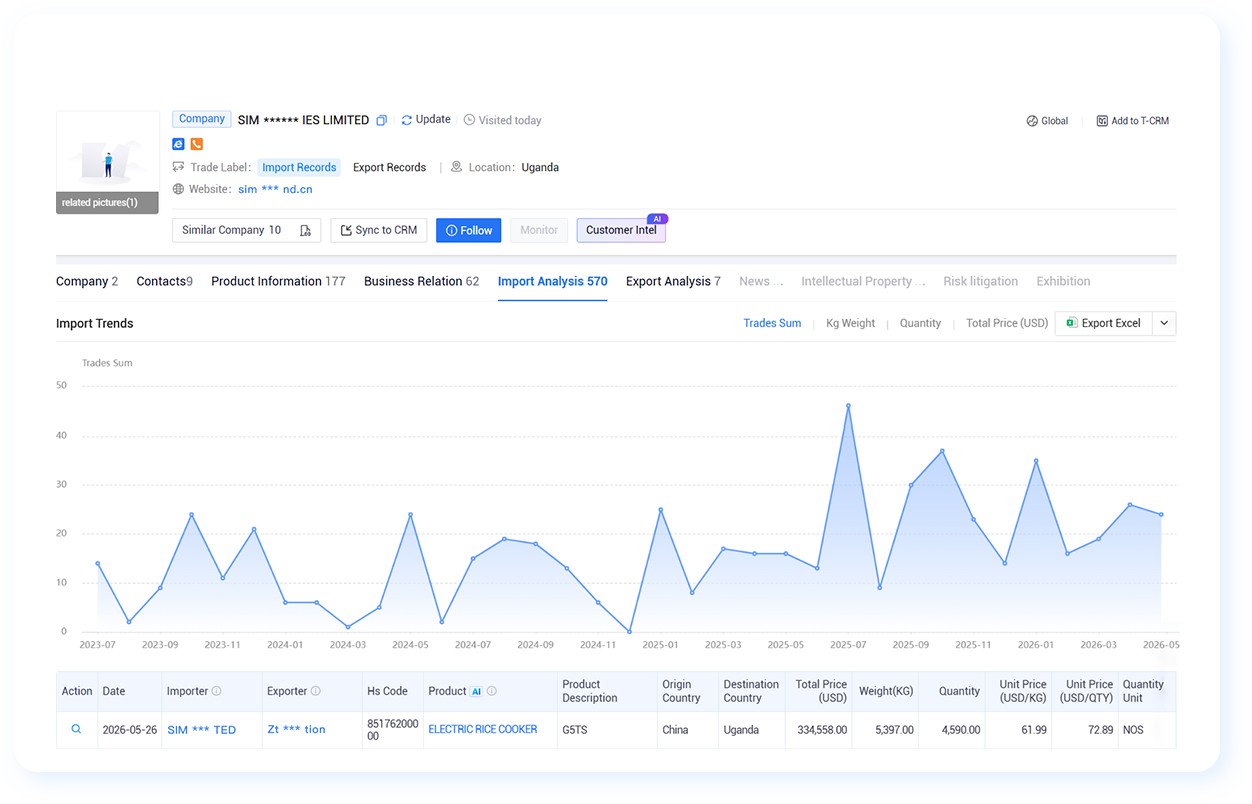Image resolution: width=1252 pixels, height=804 pixels.
Task: Click the Update refresh icon
Action: 407,120
